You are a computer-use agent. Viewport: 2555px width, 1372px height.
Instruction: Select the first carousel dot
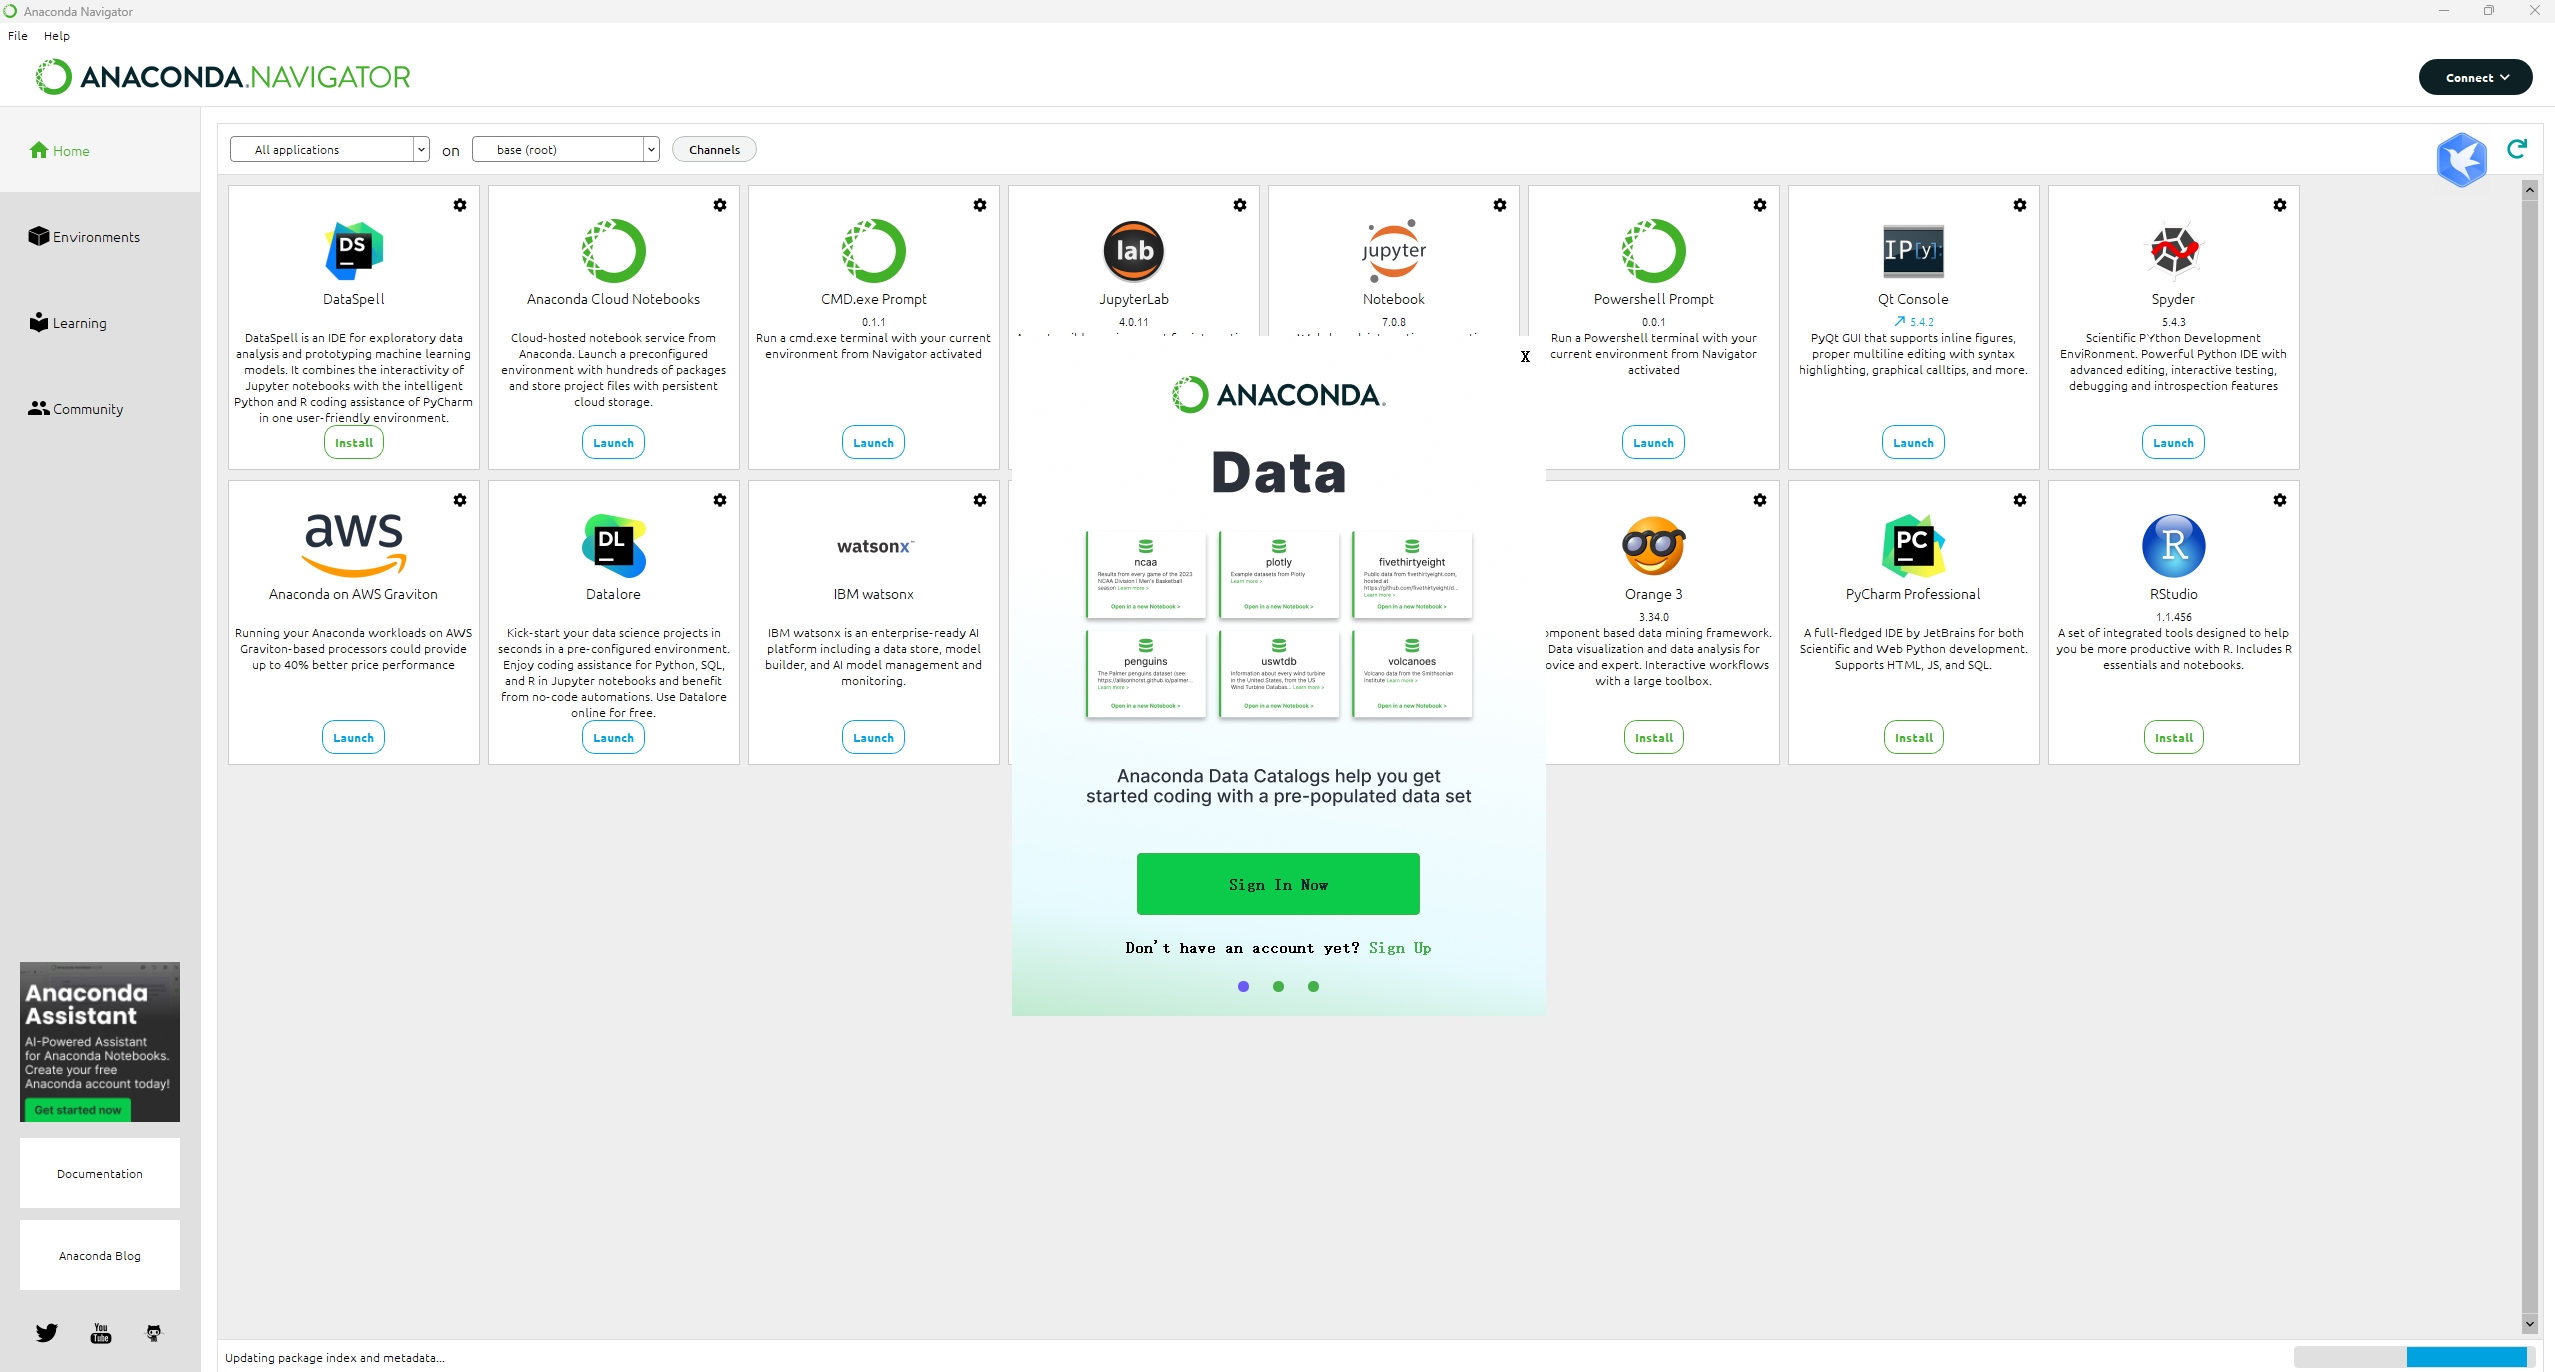(x=1243, y=986)
